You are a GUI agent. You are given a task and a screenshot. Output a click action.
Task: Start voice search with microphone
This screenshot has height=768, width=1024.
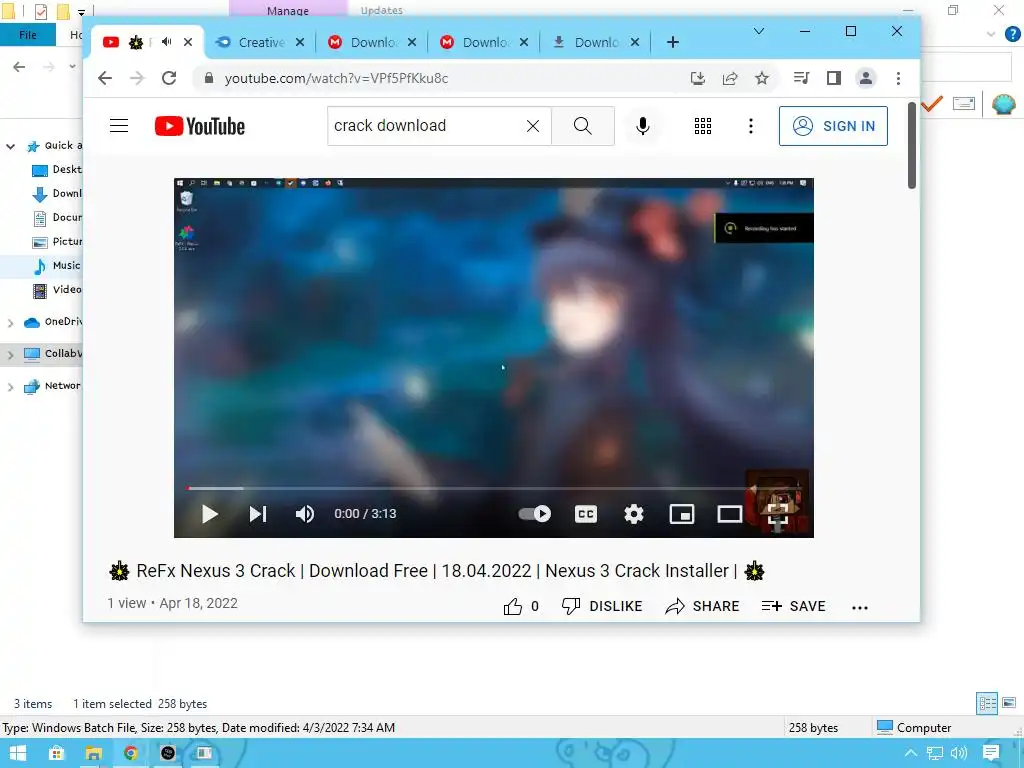pos(643,126)
